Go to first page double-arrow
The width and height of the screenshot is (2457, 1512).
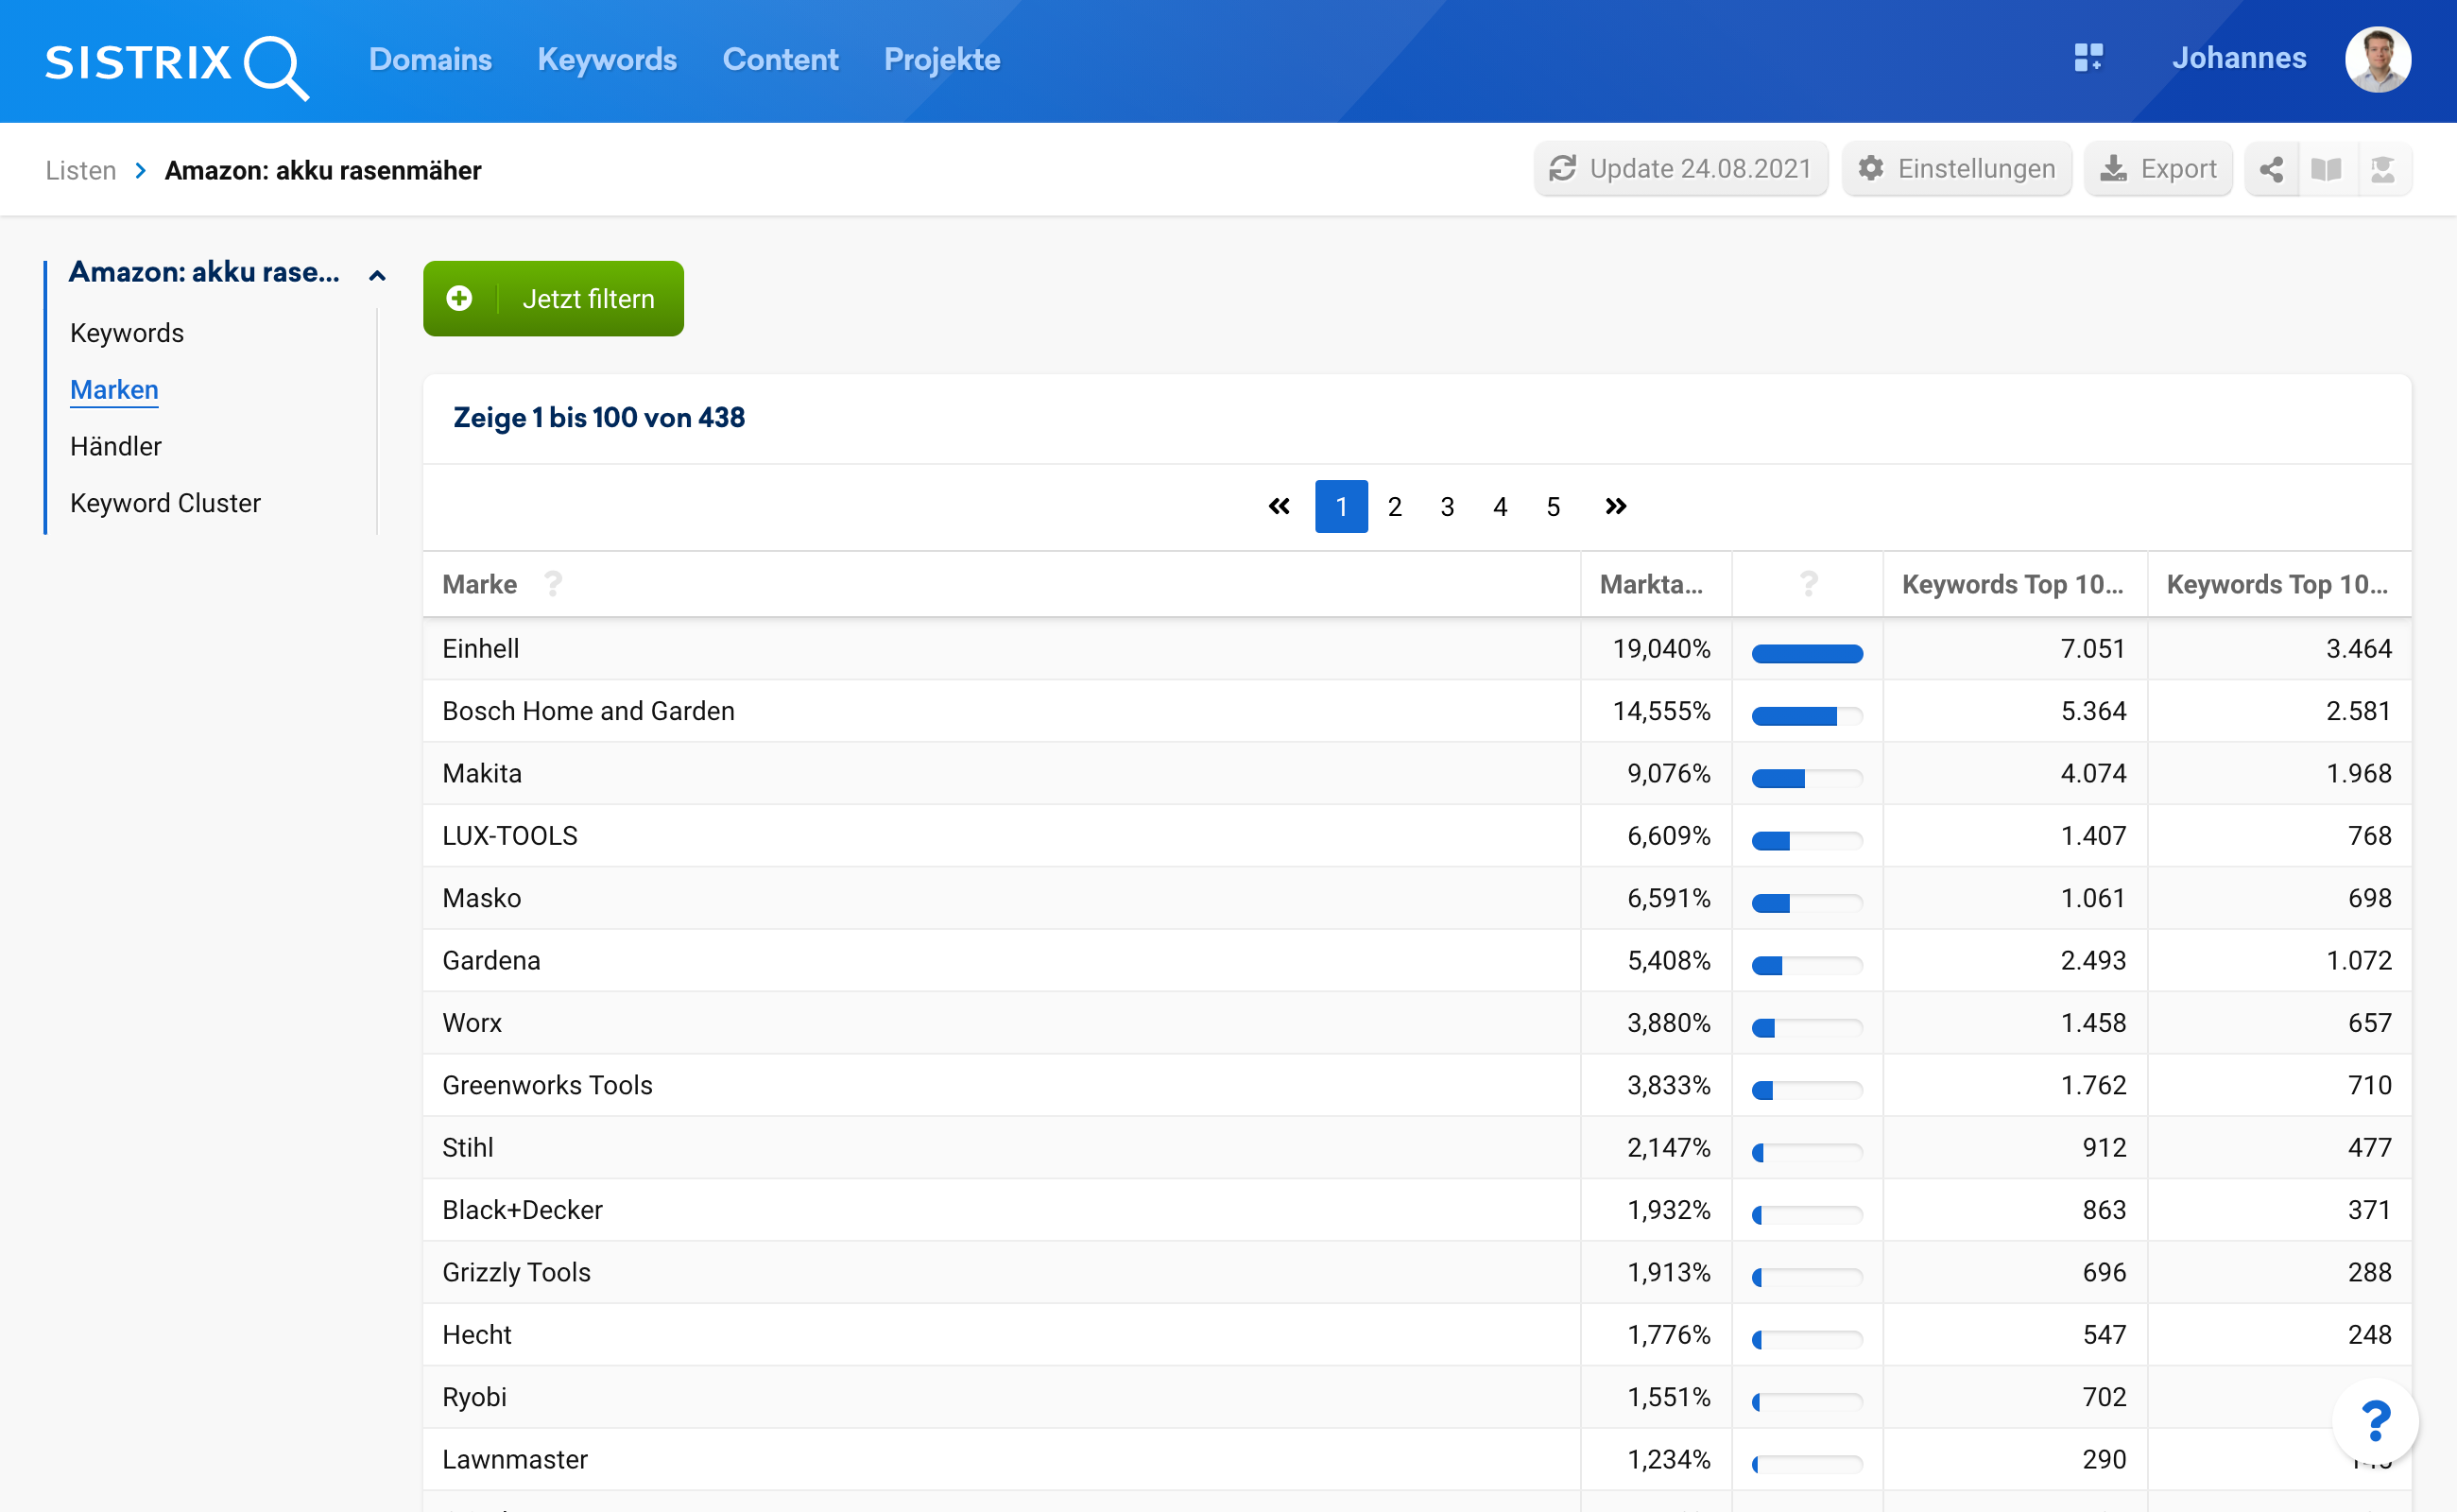click(1279, 507)
